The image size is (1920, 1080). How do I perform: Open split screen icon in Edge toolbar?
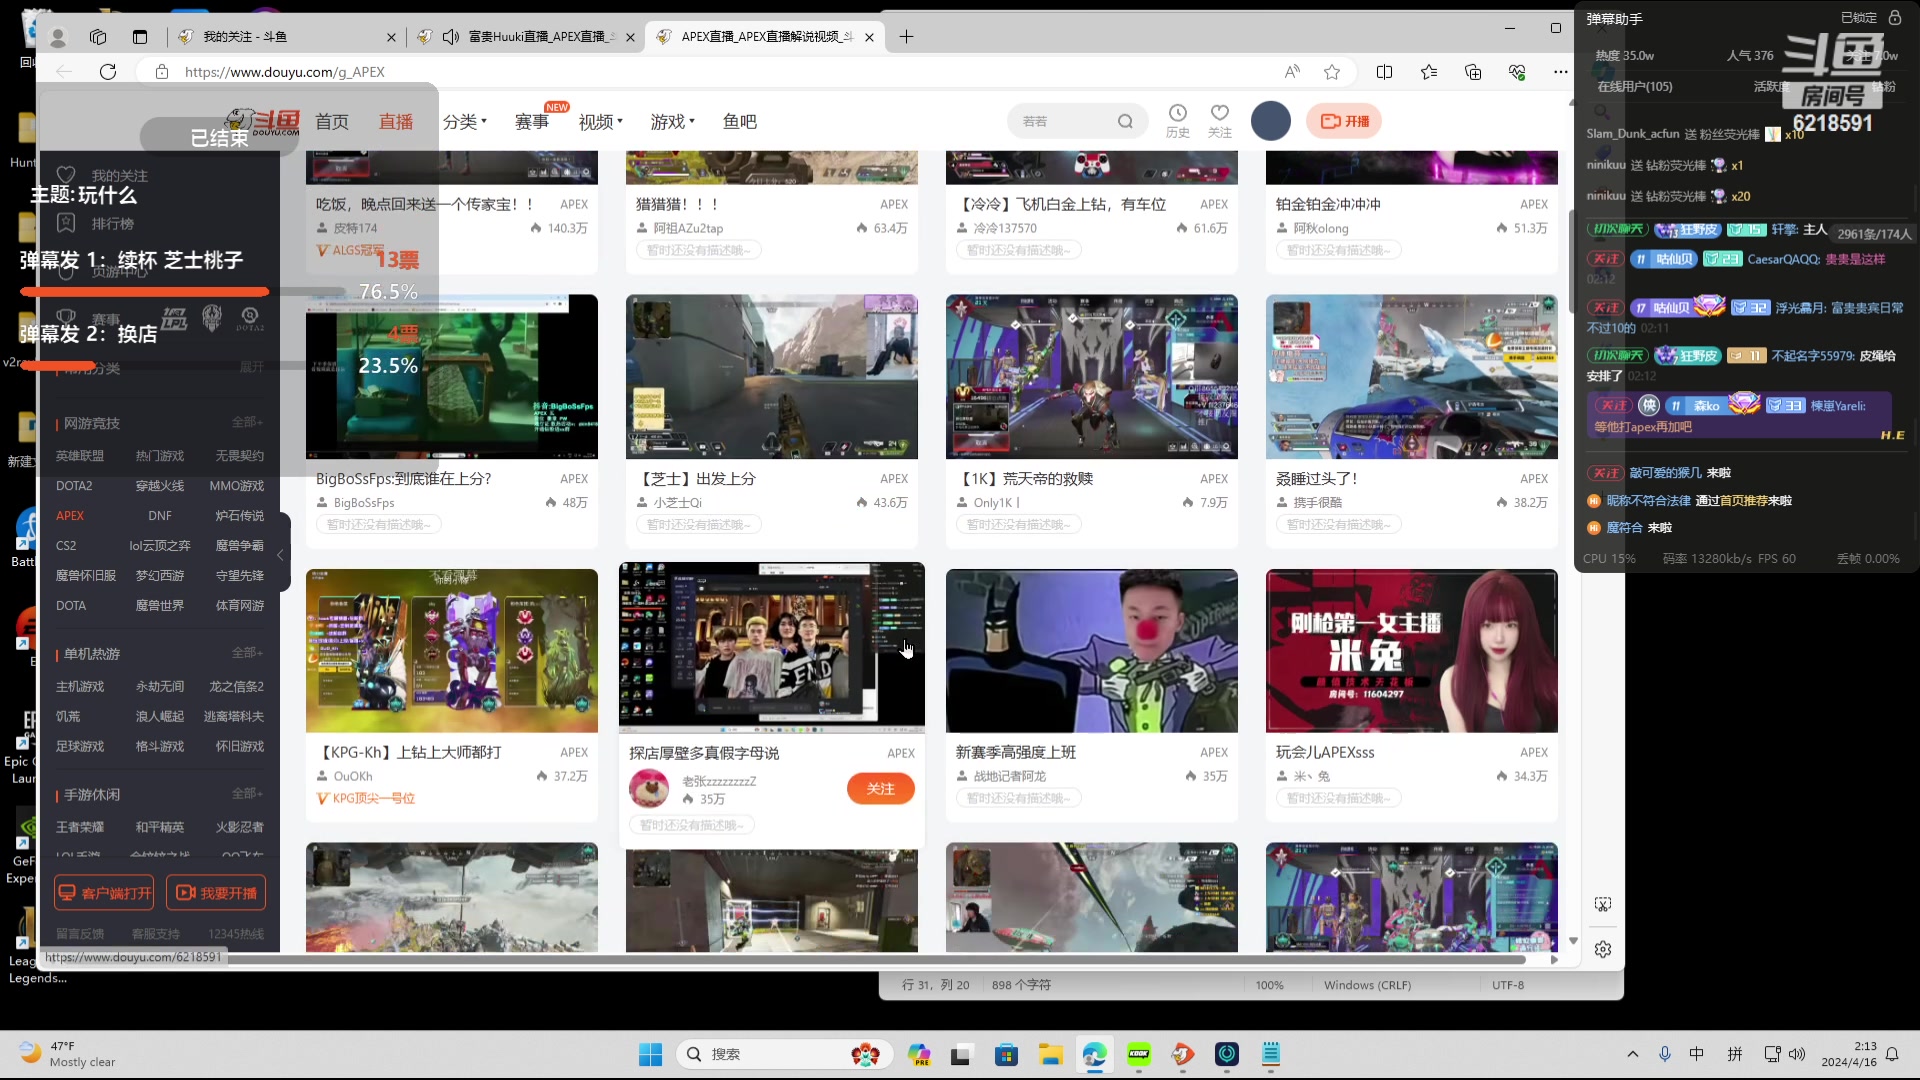(x=1384, y=71)
